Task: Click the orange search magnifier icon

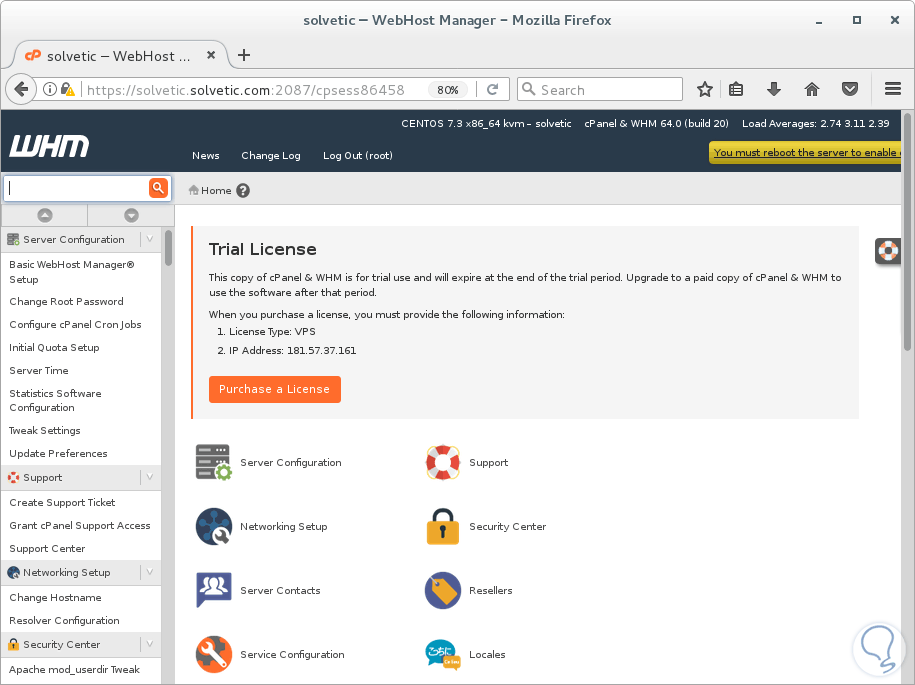Action: click(159, 188)
